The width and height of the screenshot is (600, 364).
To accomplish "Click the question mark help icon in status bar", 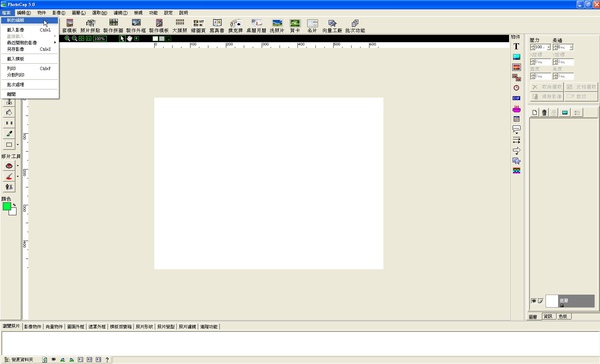I will click(107, 359).
